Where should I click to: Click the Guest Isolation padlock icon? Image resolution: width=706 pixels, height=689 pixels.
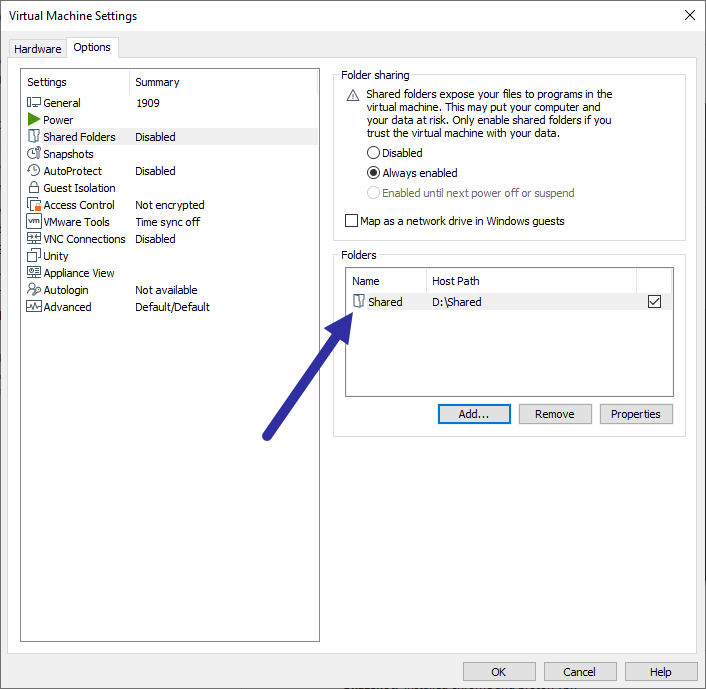(x=34, y=187)
